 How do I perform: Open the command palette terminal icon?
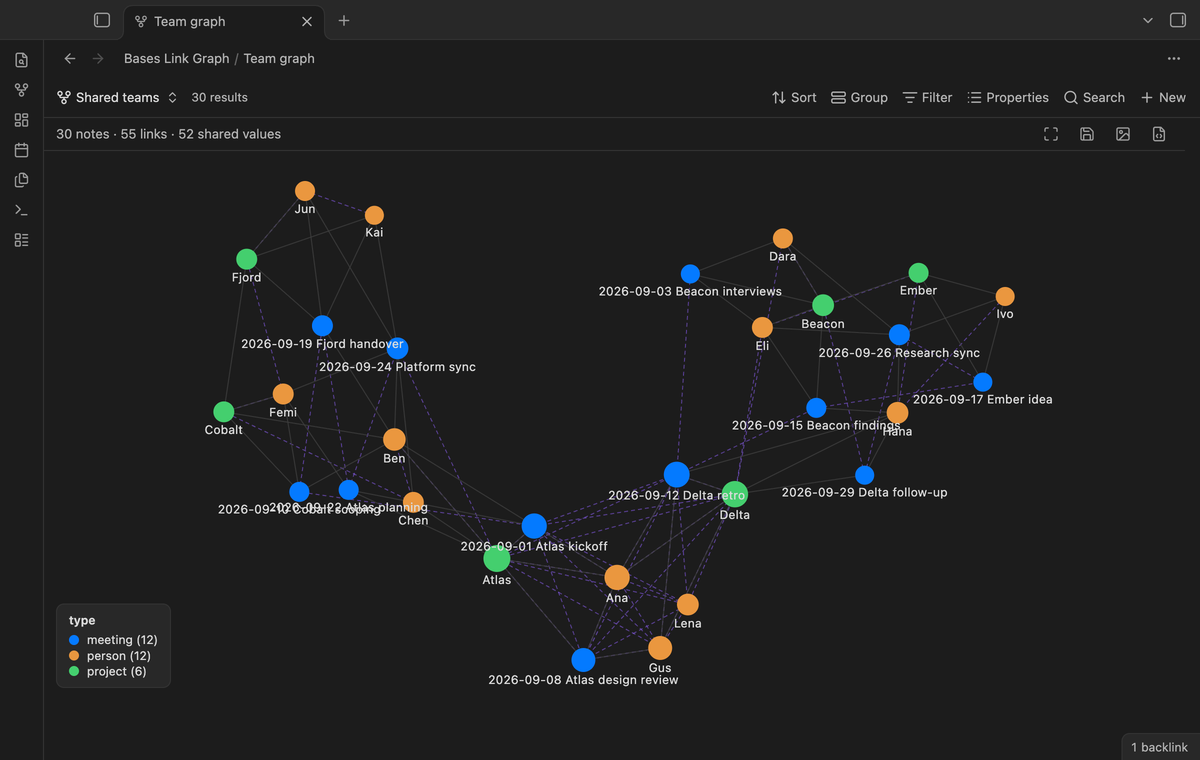point(21,210)
